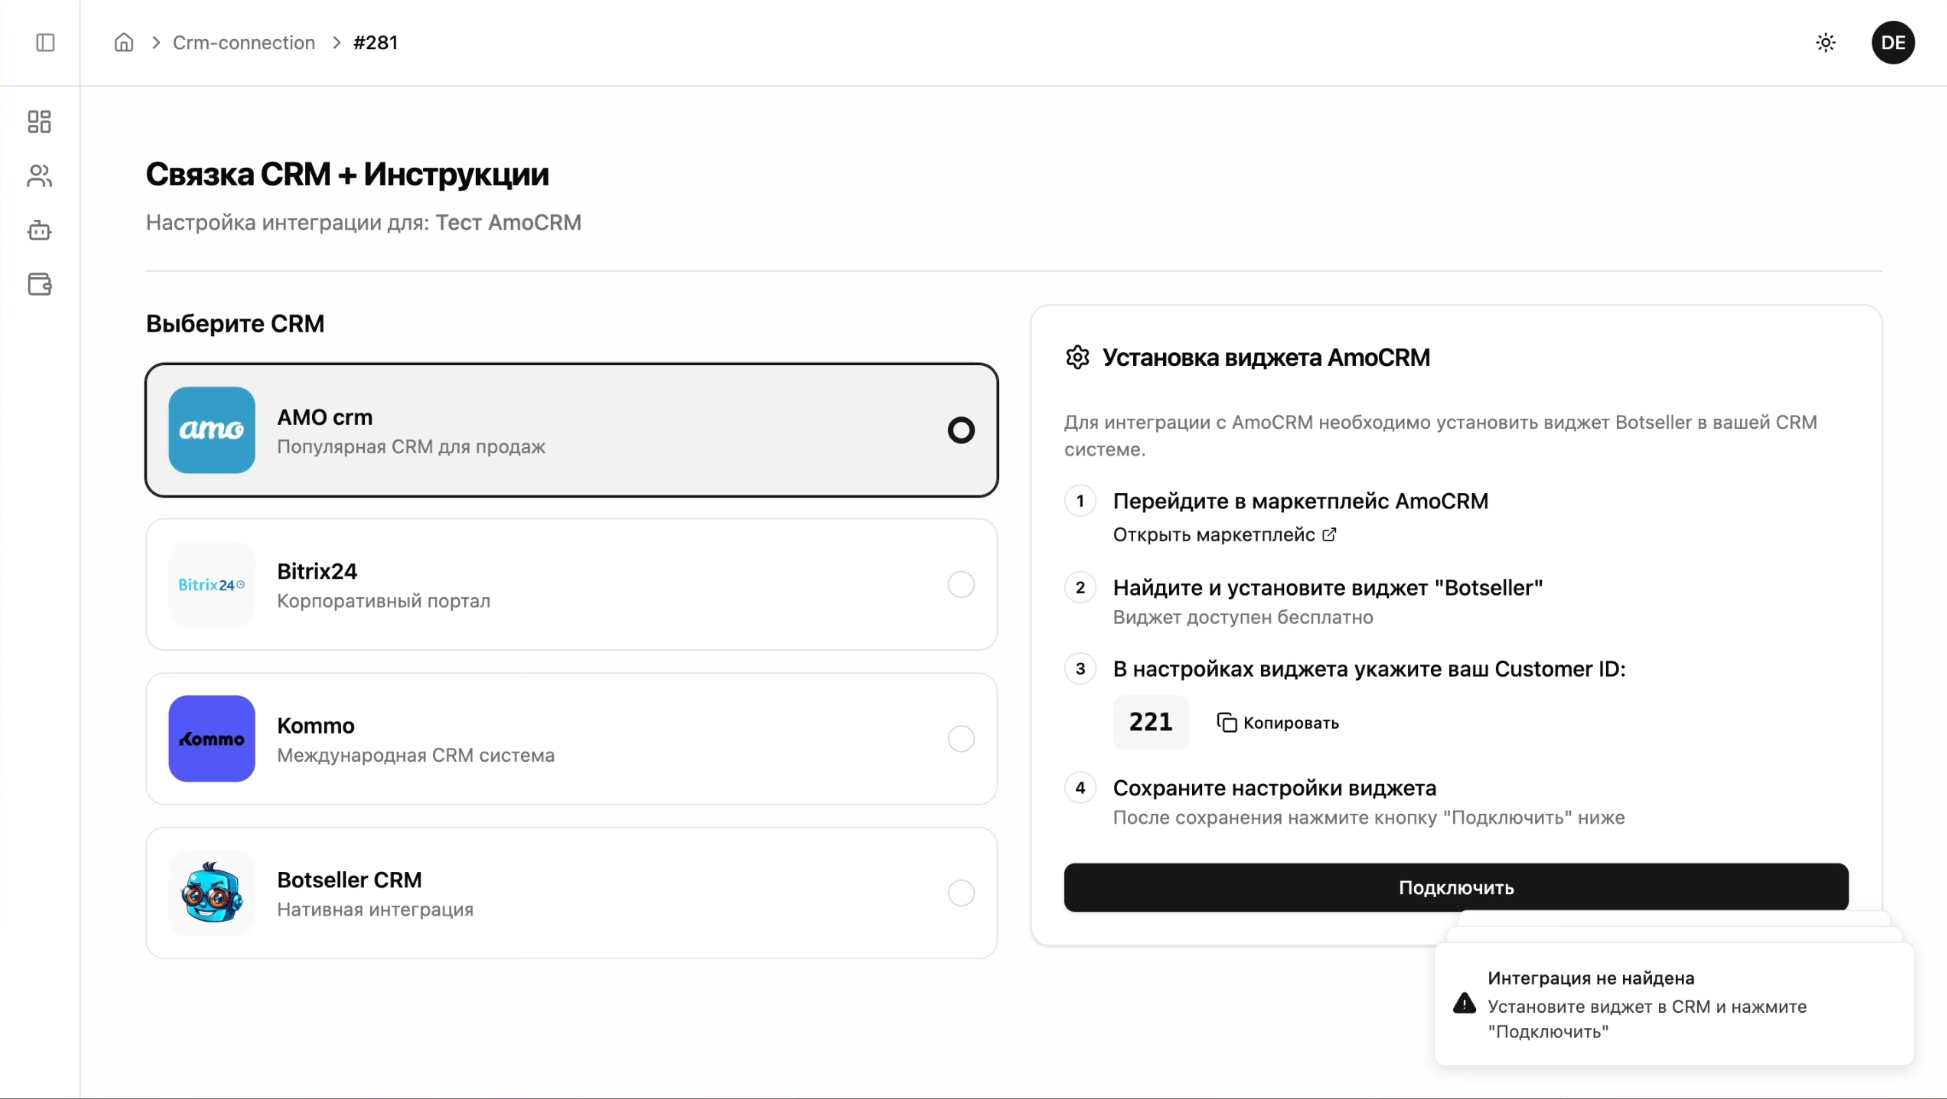This screenshot has height=1099, width=1947.
Task: Open the bot icon in sidebar
Action: click(x=39, y=231)
